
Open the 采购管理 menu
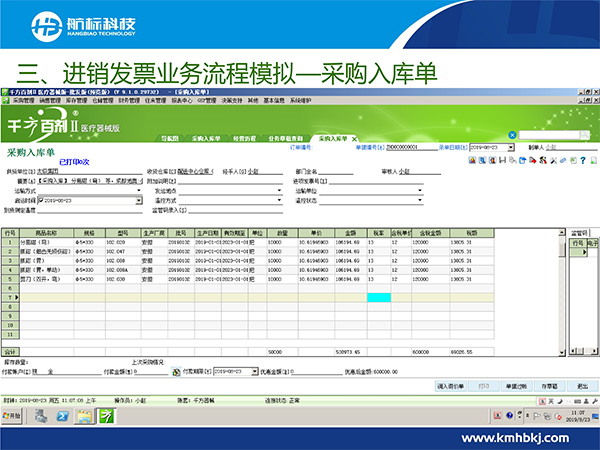click(x=24, y=100)
